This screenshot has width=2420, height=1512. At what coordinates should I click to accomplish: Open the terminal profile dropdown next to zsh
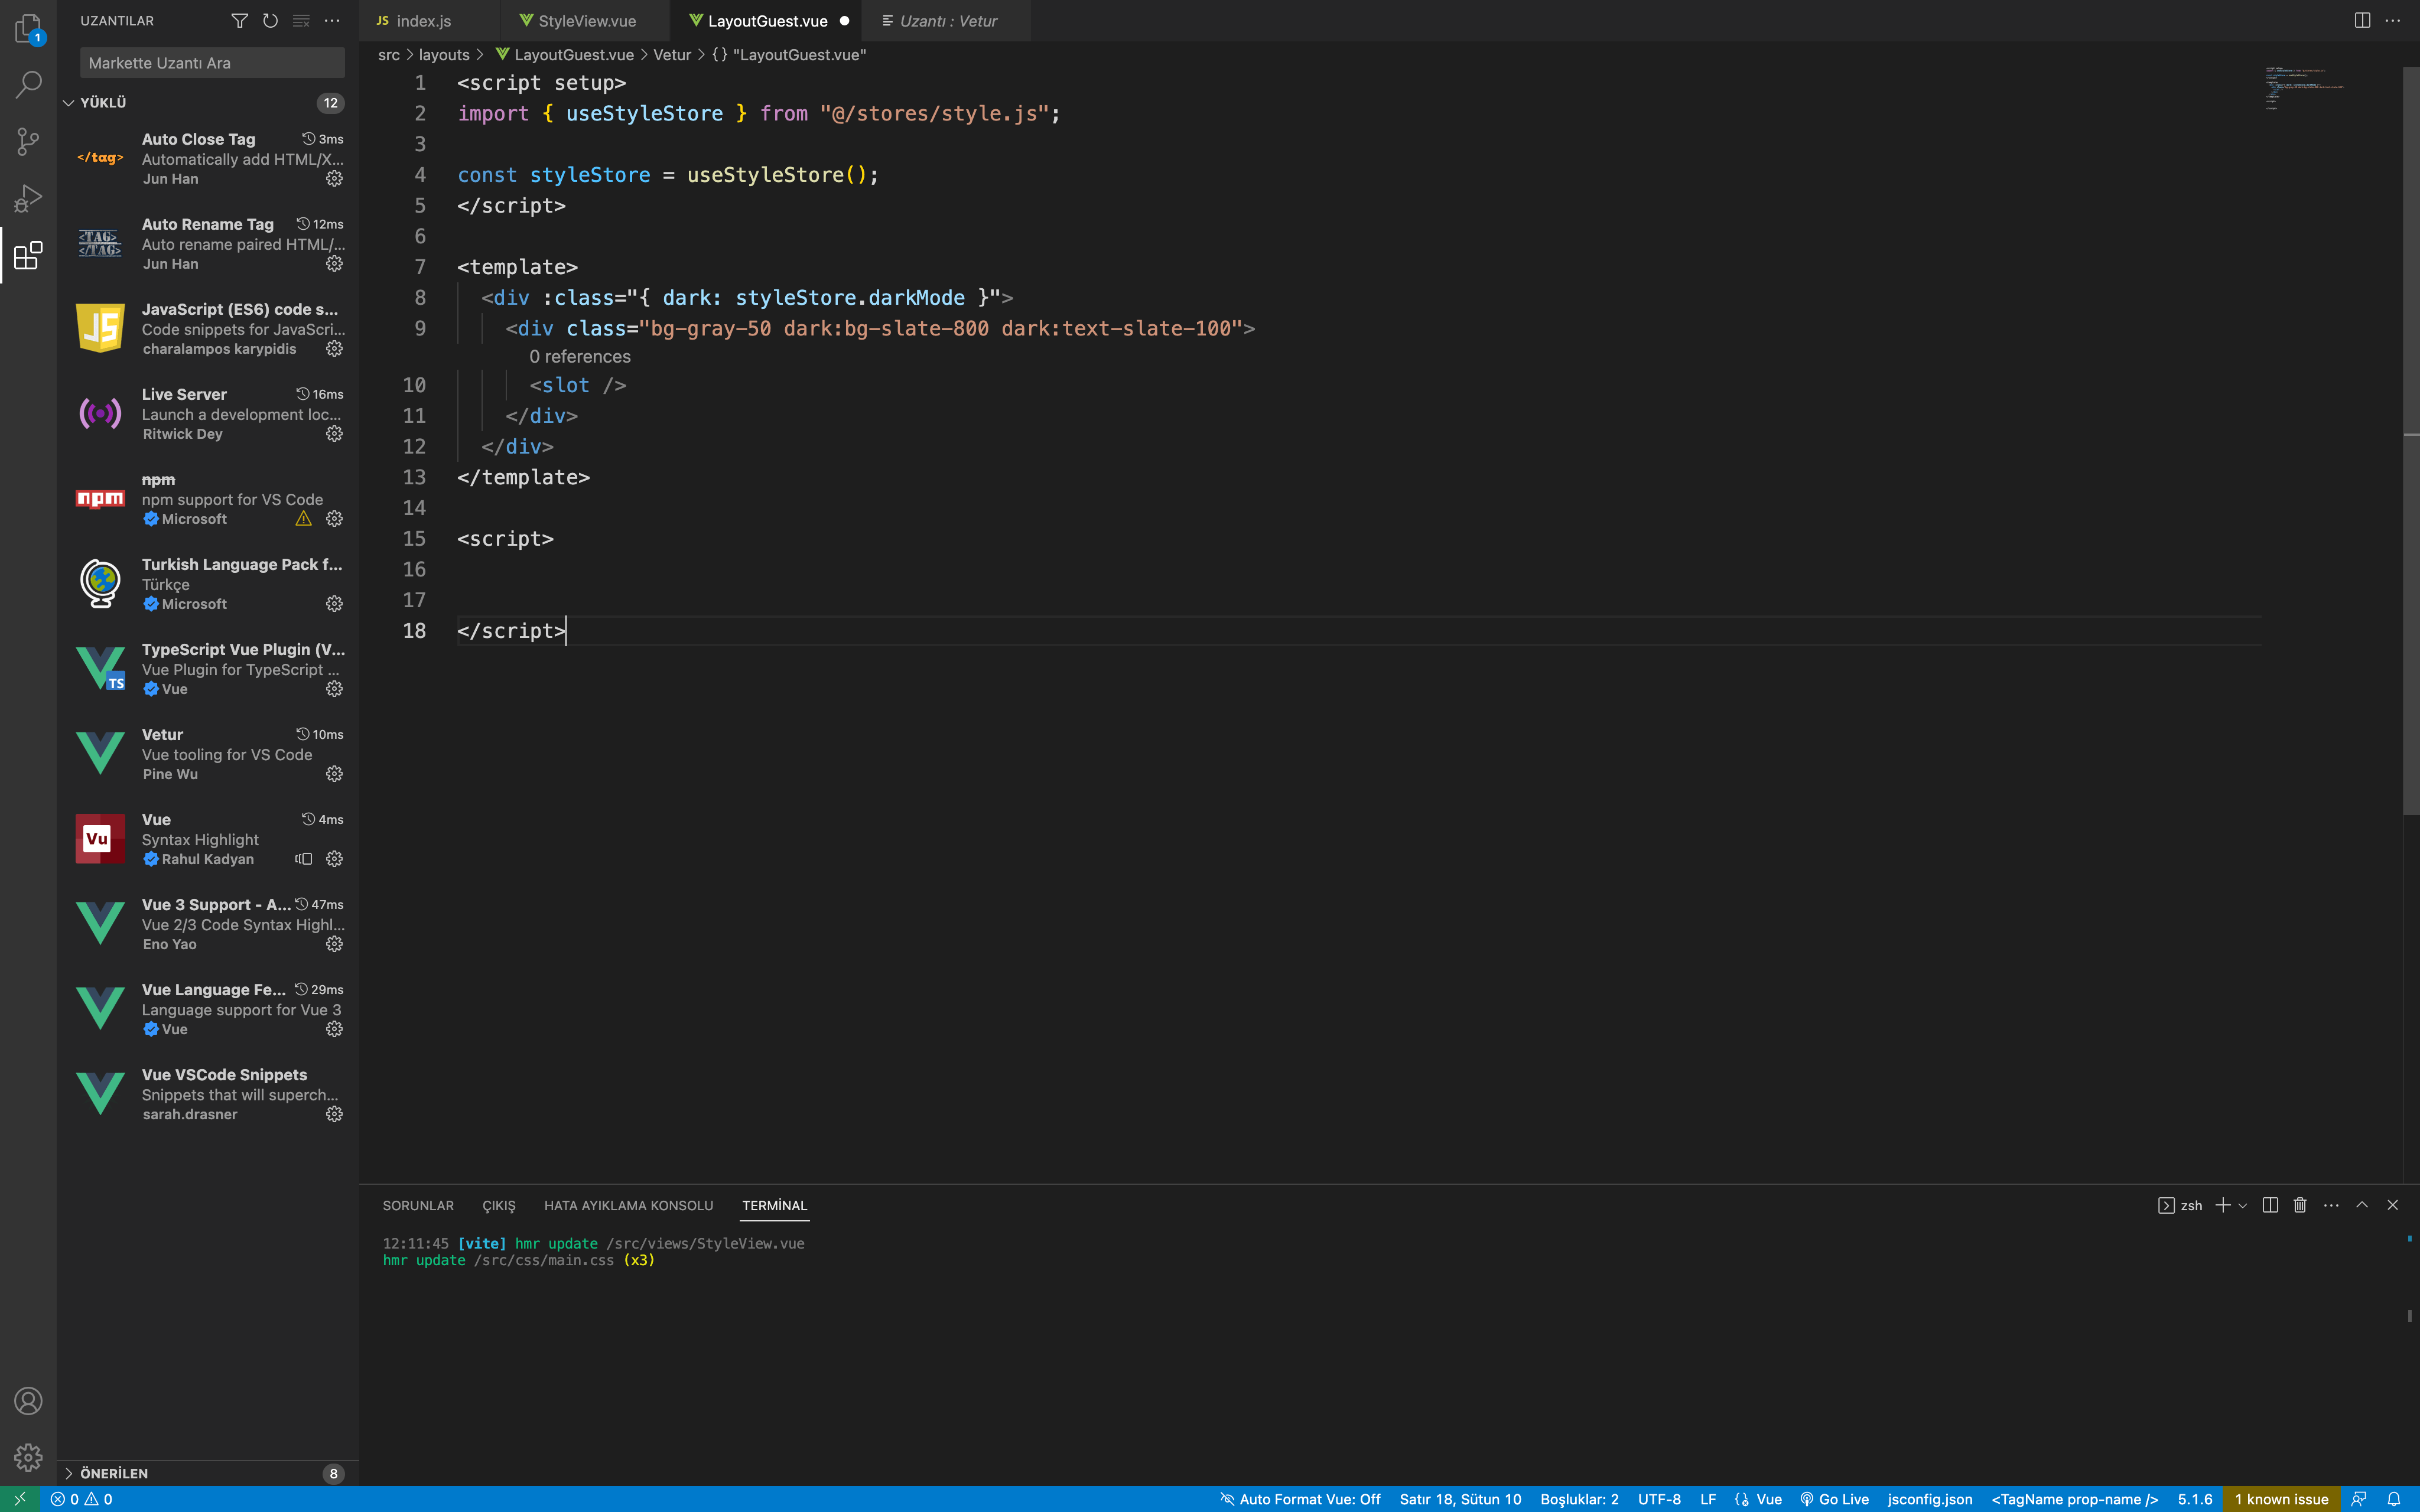coord(2243,1205)
